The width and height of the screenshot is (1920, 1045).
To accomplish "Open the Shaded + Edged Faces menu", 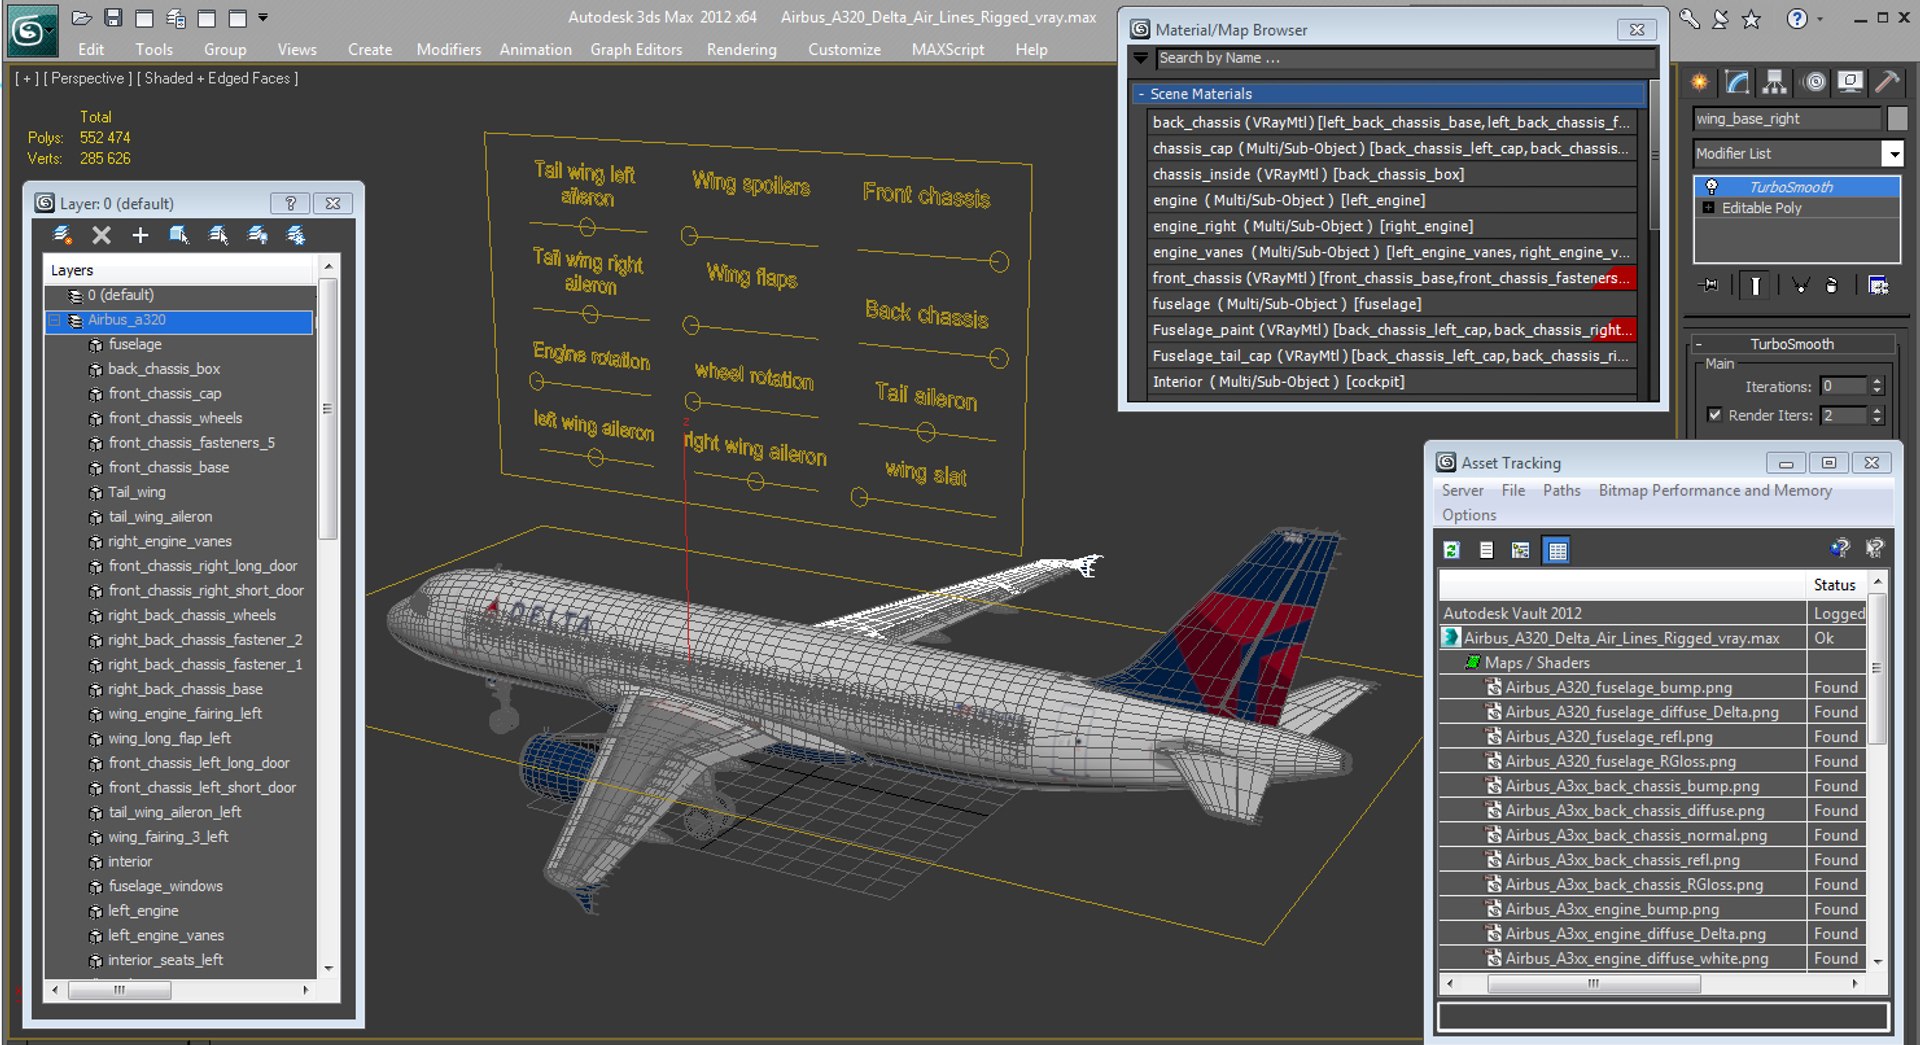I will point(217,78).
